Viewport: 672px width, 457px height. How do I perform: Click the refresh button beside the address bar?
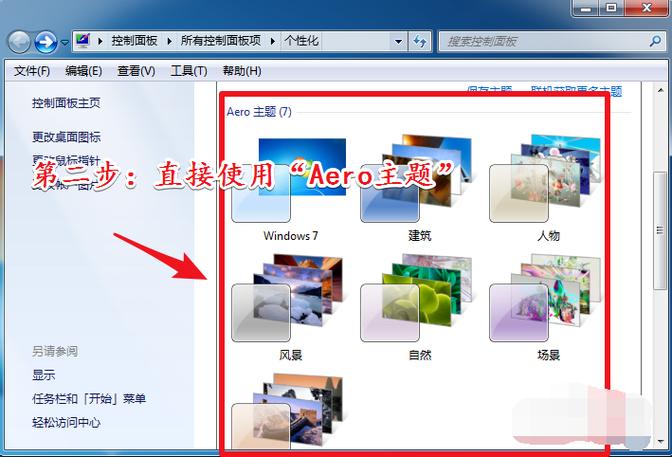[x=421, y=42]
